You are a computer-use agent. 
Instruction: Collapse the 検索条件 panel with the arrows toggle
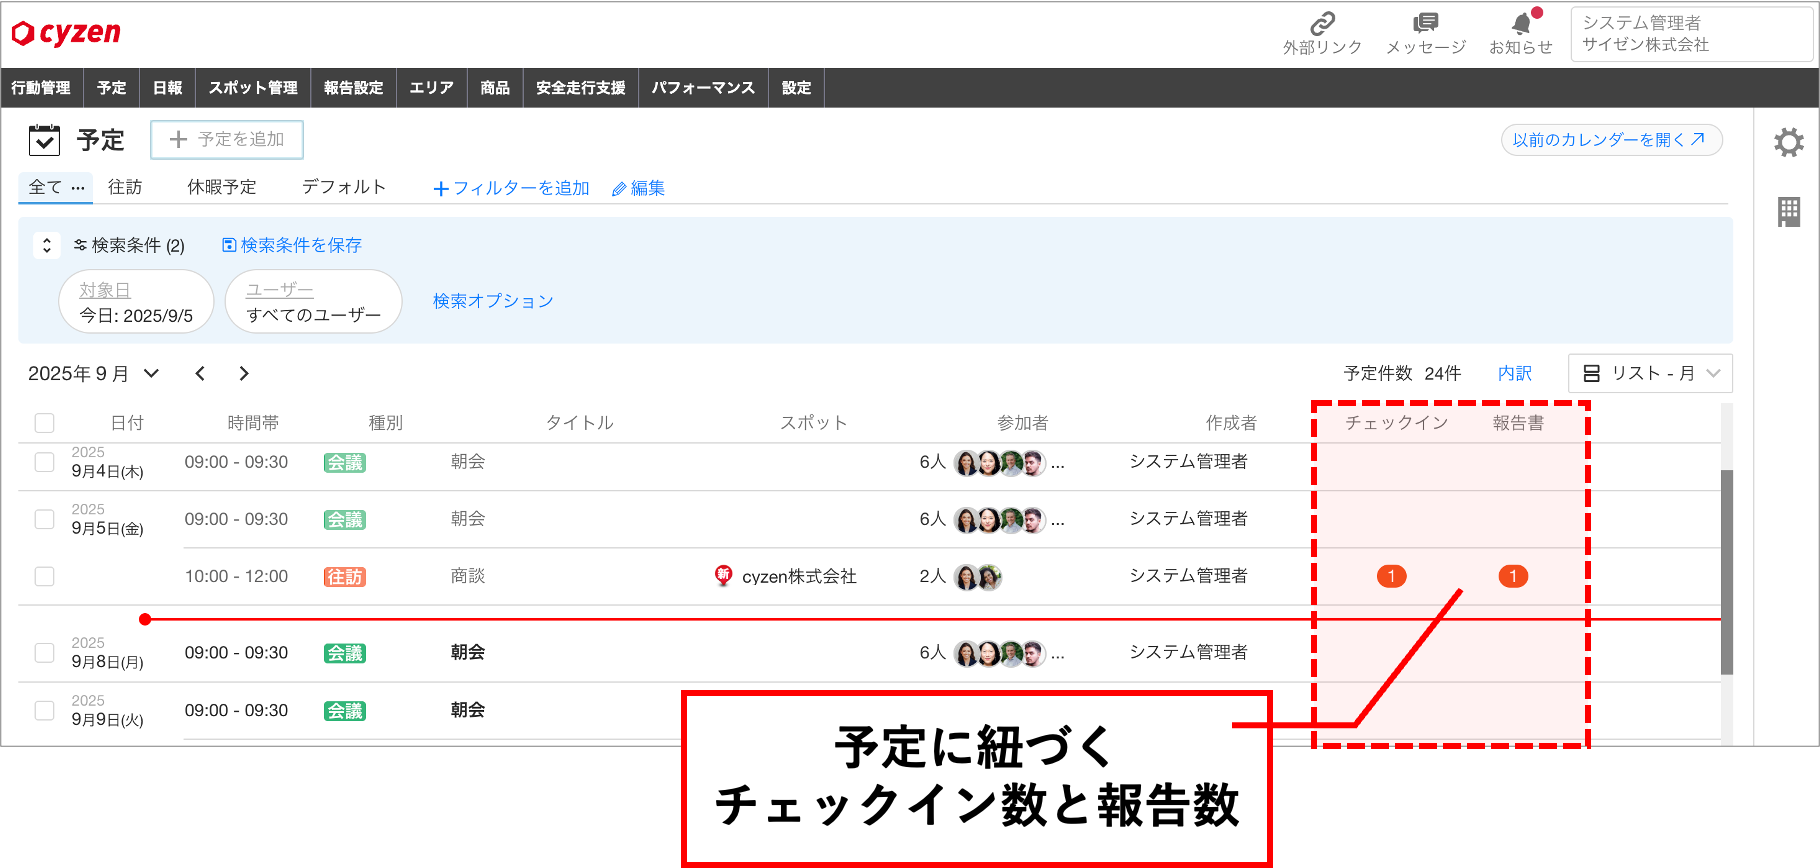pyautogui.click(x=46, y=245)
